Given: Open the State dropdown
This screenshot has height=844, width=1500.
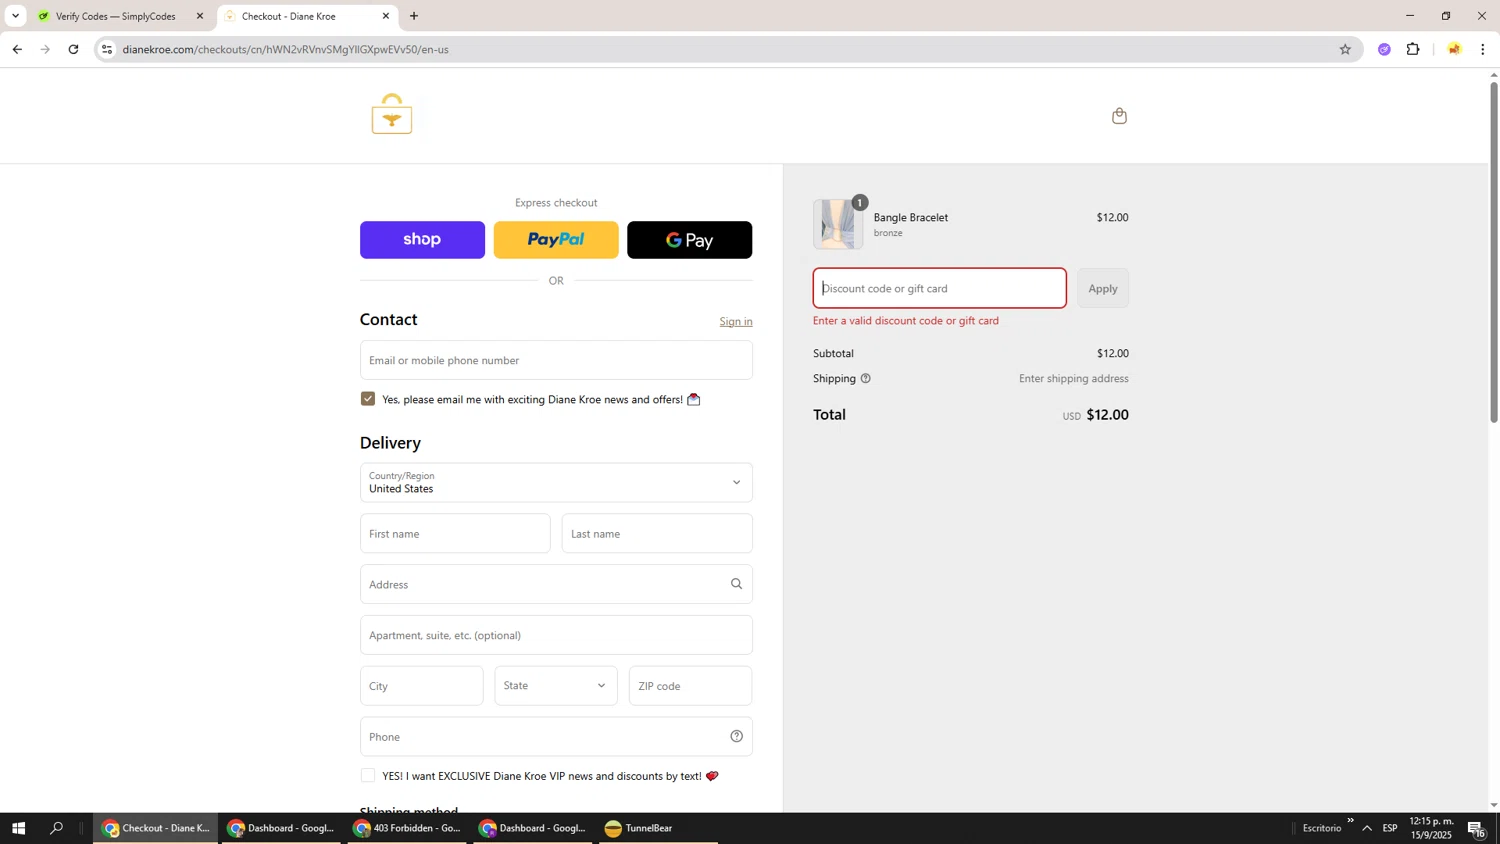Looking at the screenshot, I should [x=556, y=686].
